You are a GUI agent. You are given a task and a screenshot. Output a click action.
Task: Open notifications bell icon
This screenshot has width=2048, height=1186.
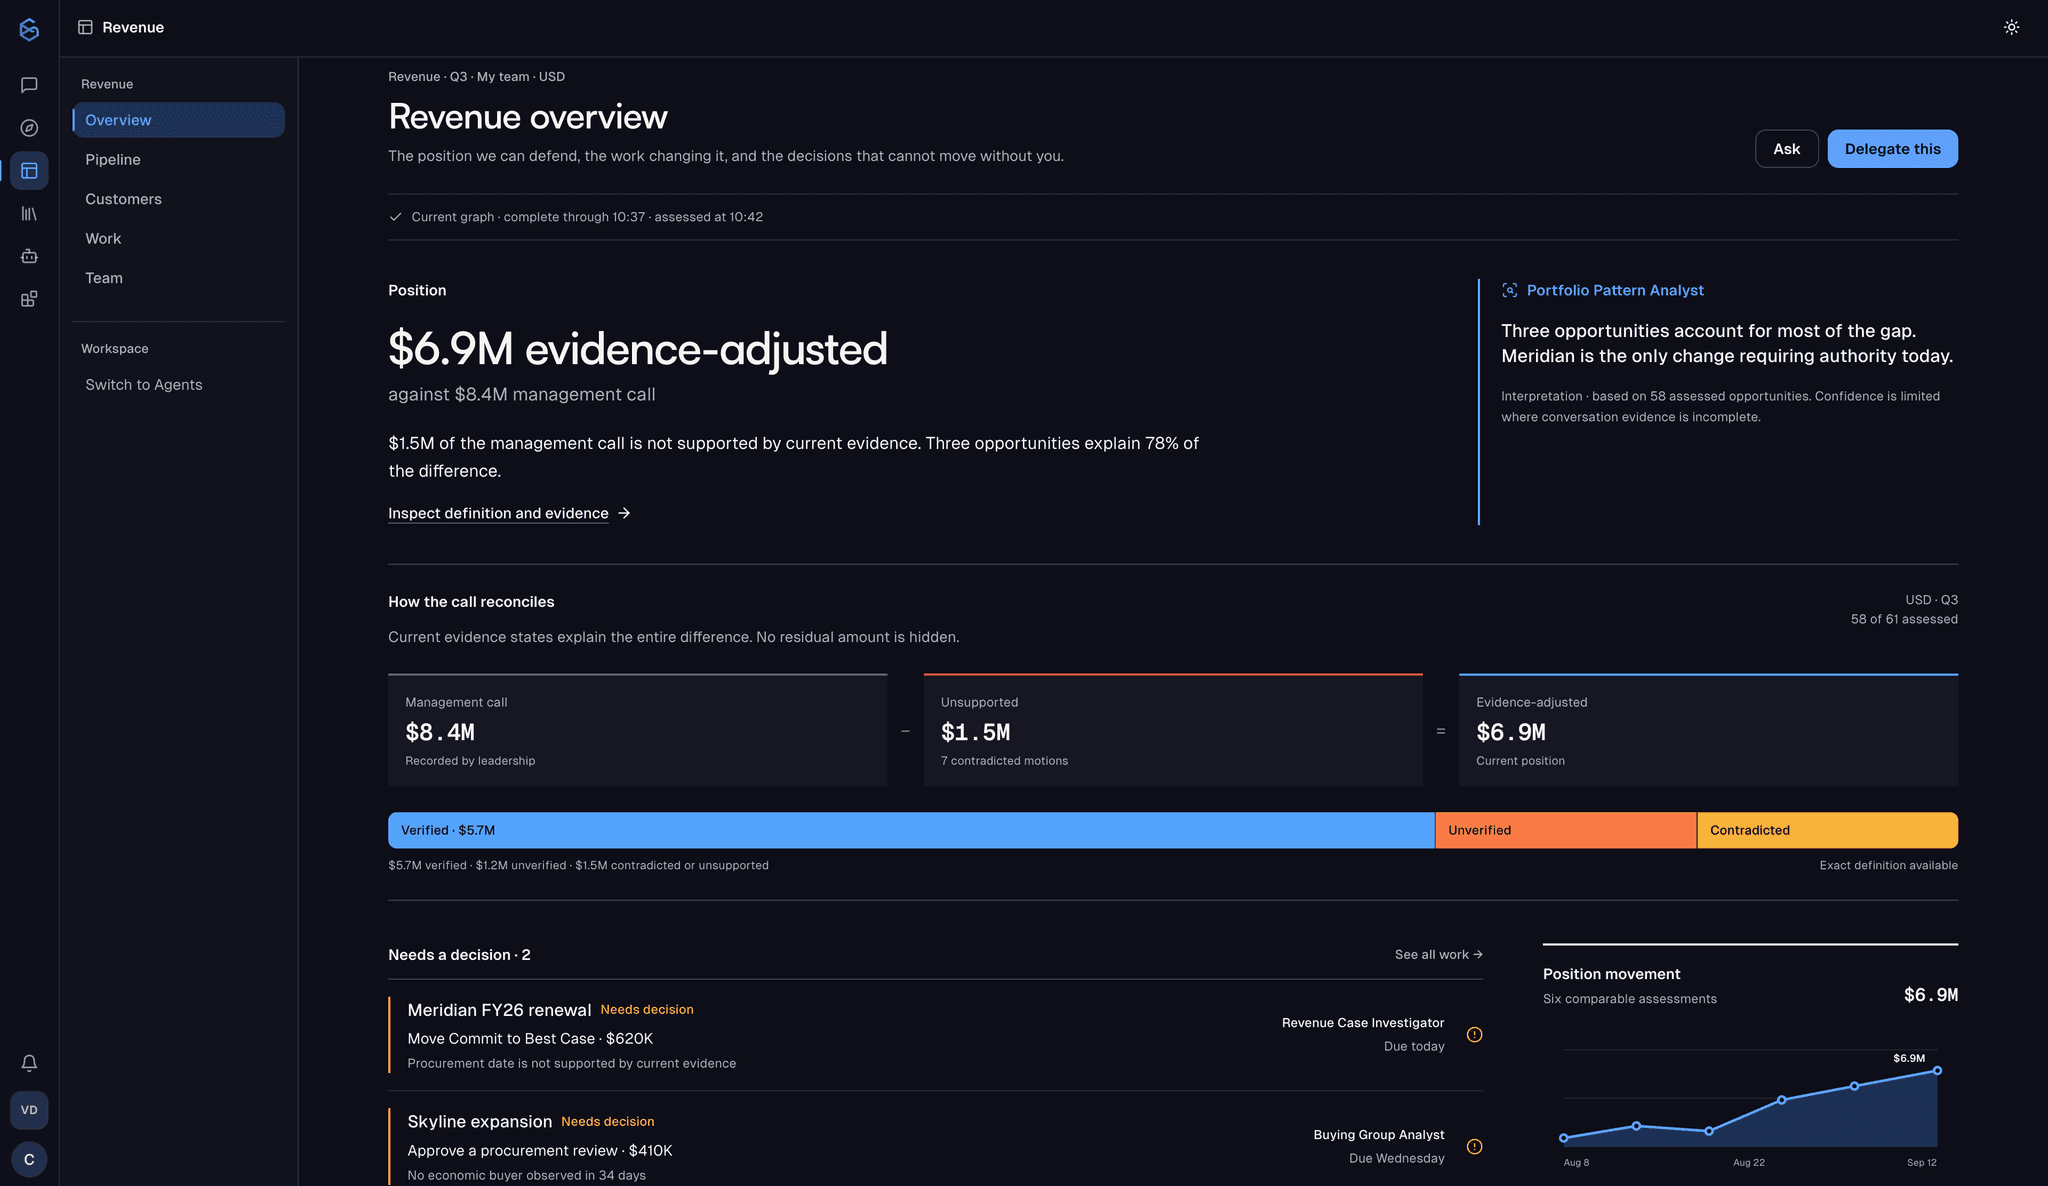coord(29,1063)
